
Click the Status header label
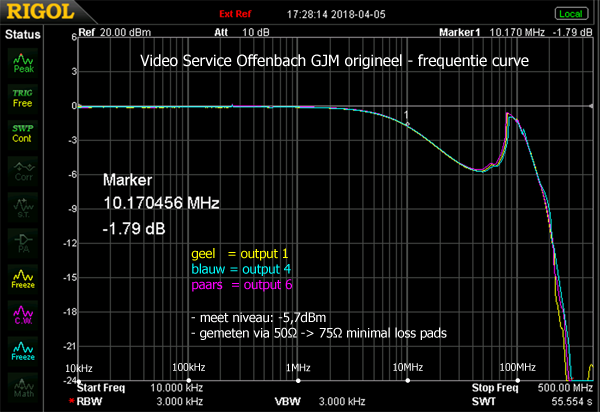tap(23, 35)
